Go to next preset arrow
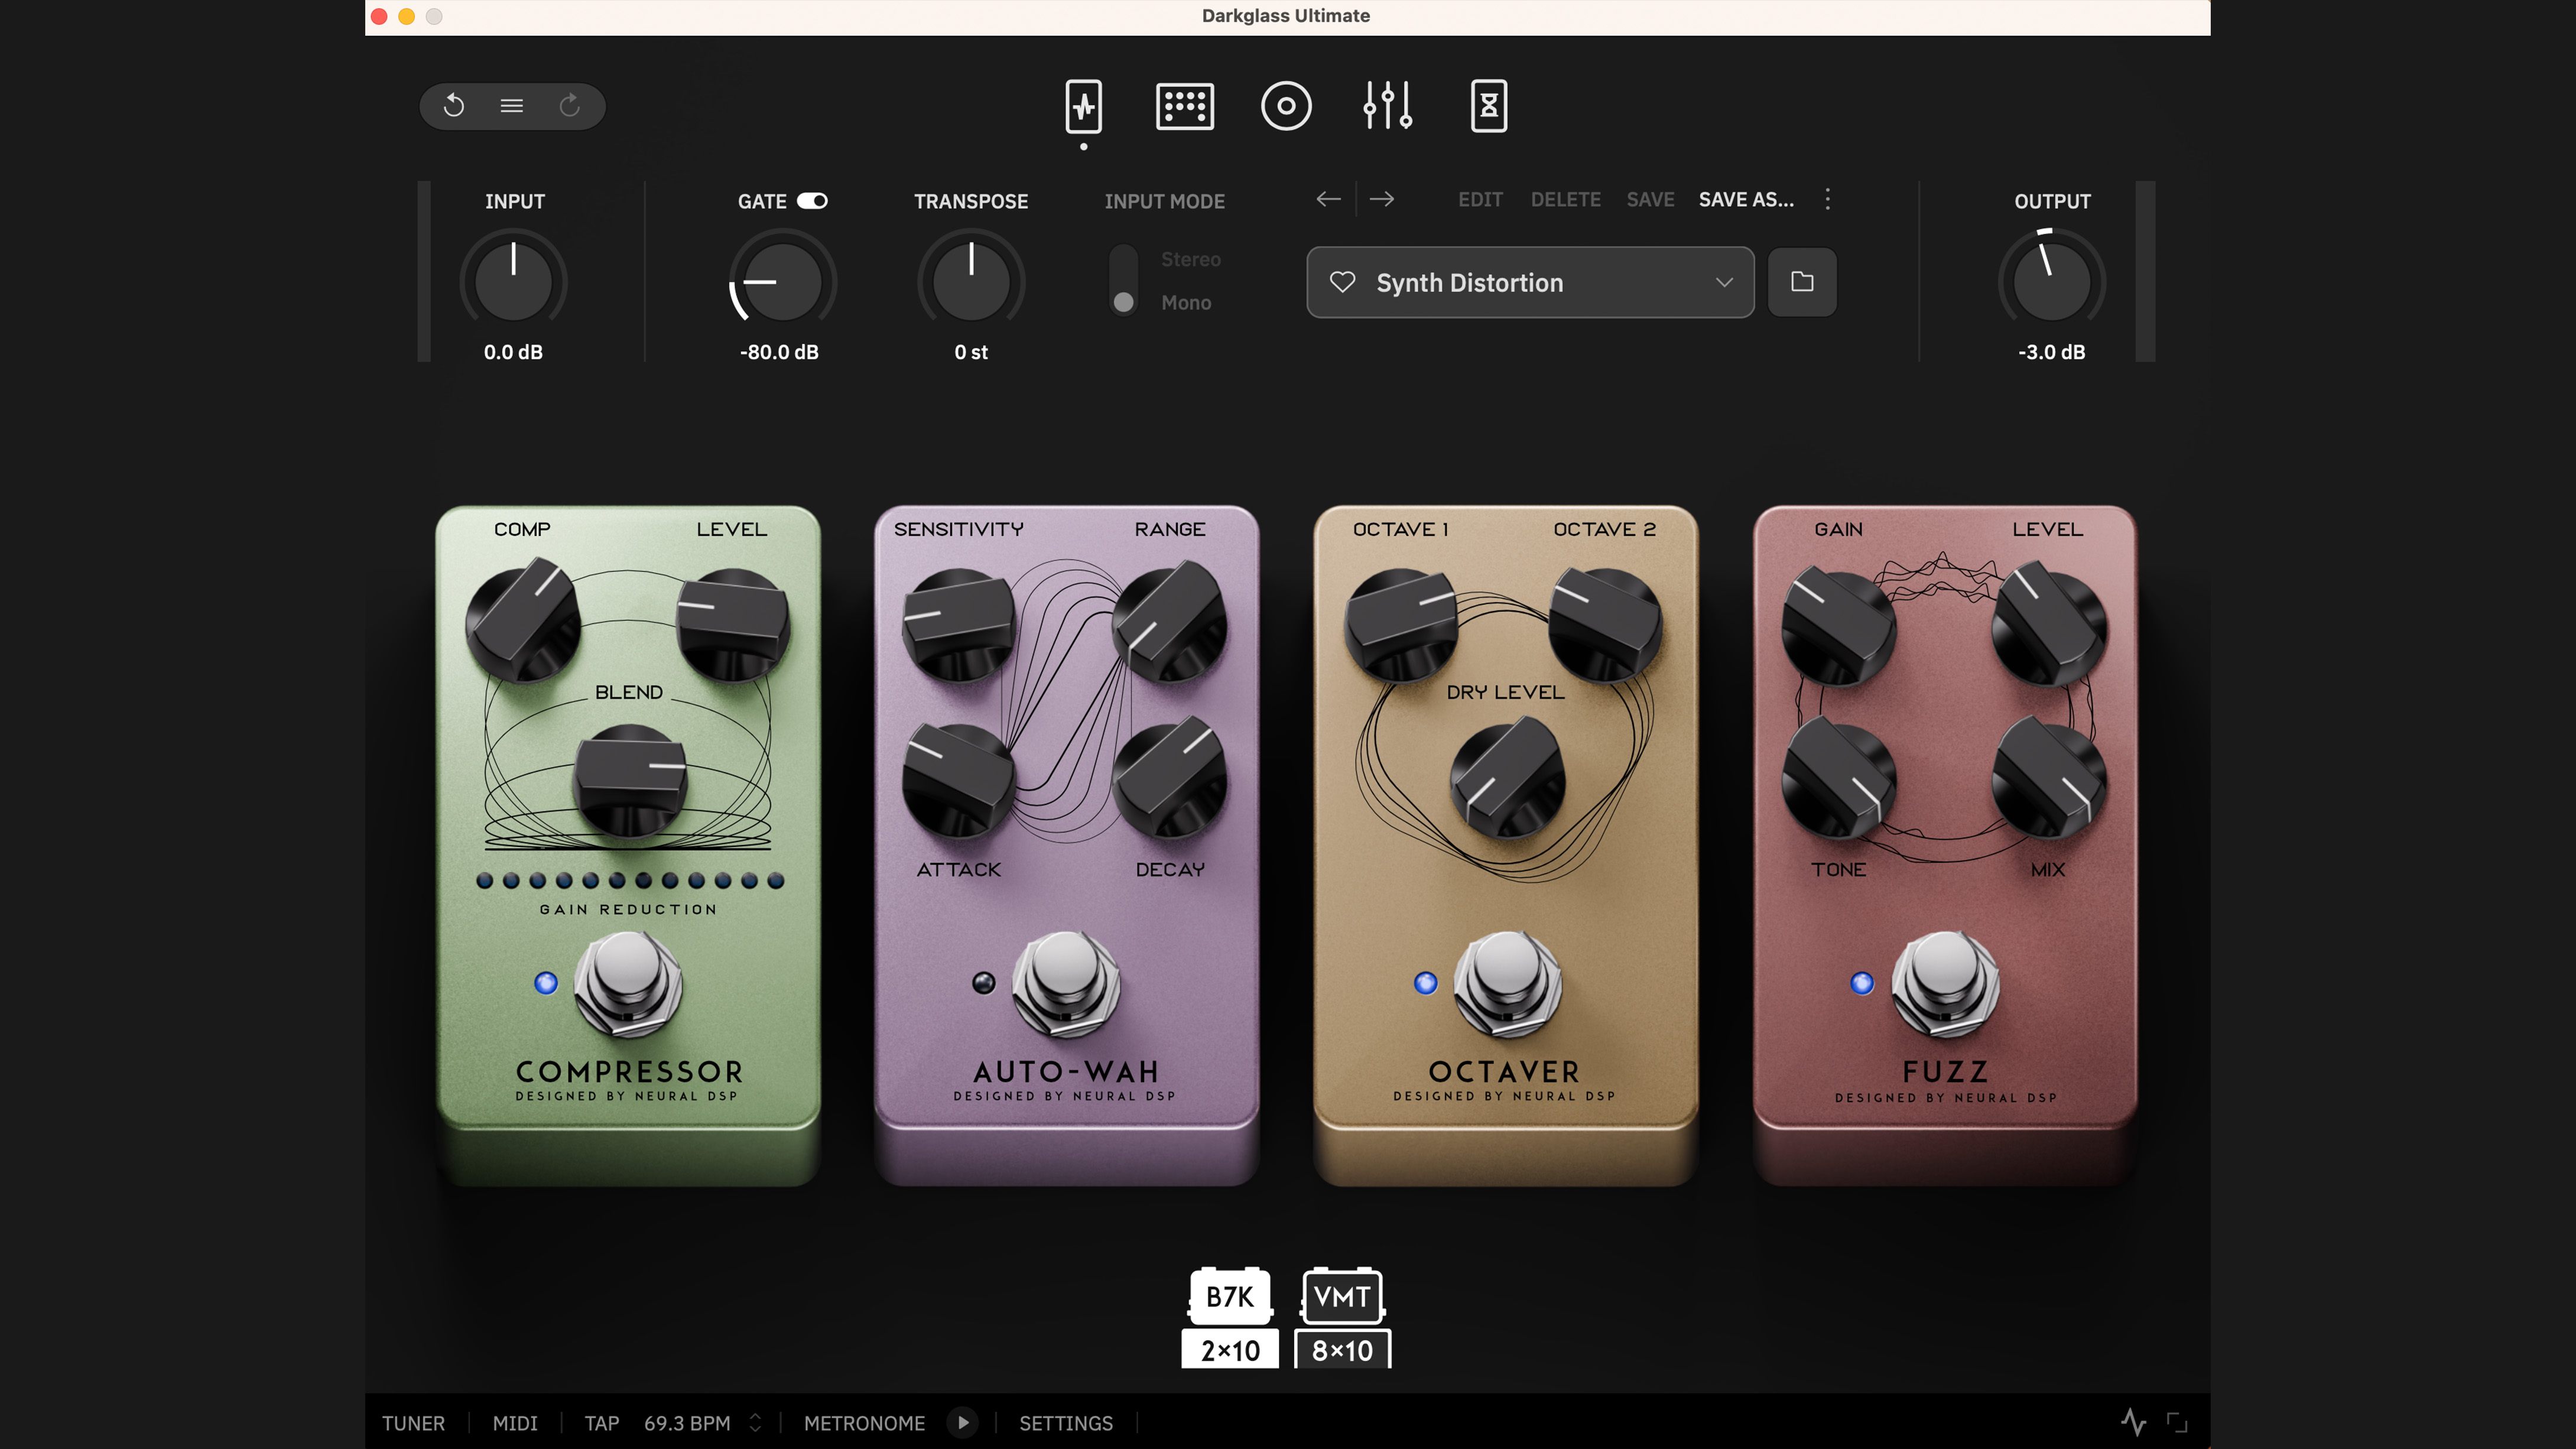The width and height of the screenshot is (2576, 1449). (x=1382, y=199)
